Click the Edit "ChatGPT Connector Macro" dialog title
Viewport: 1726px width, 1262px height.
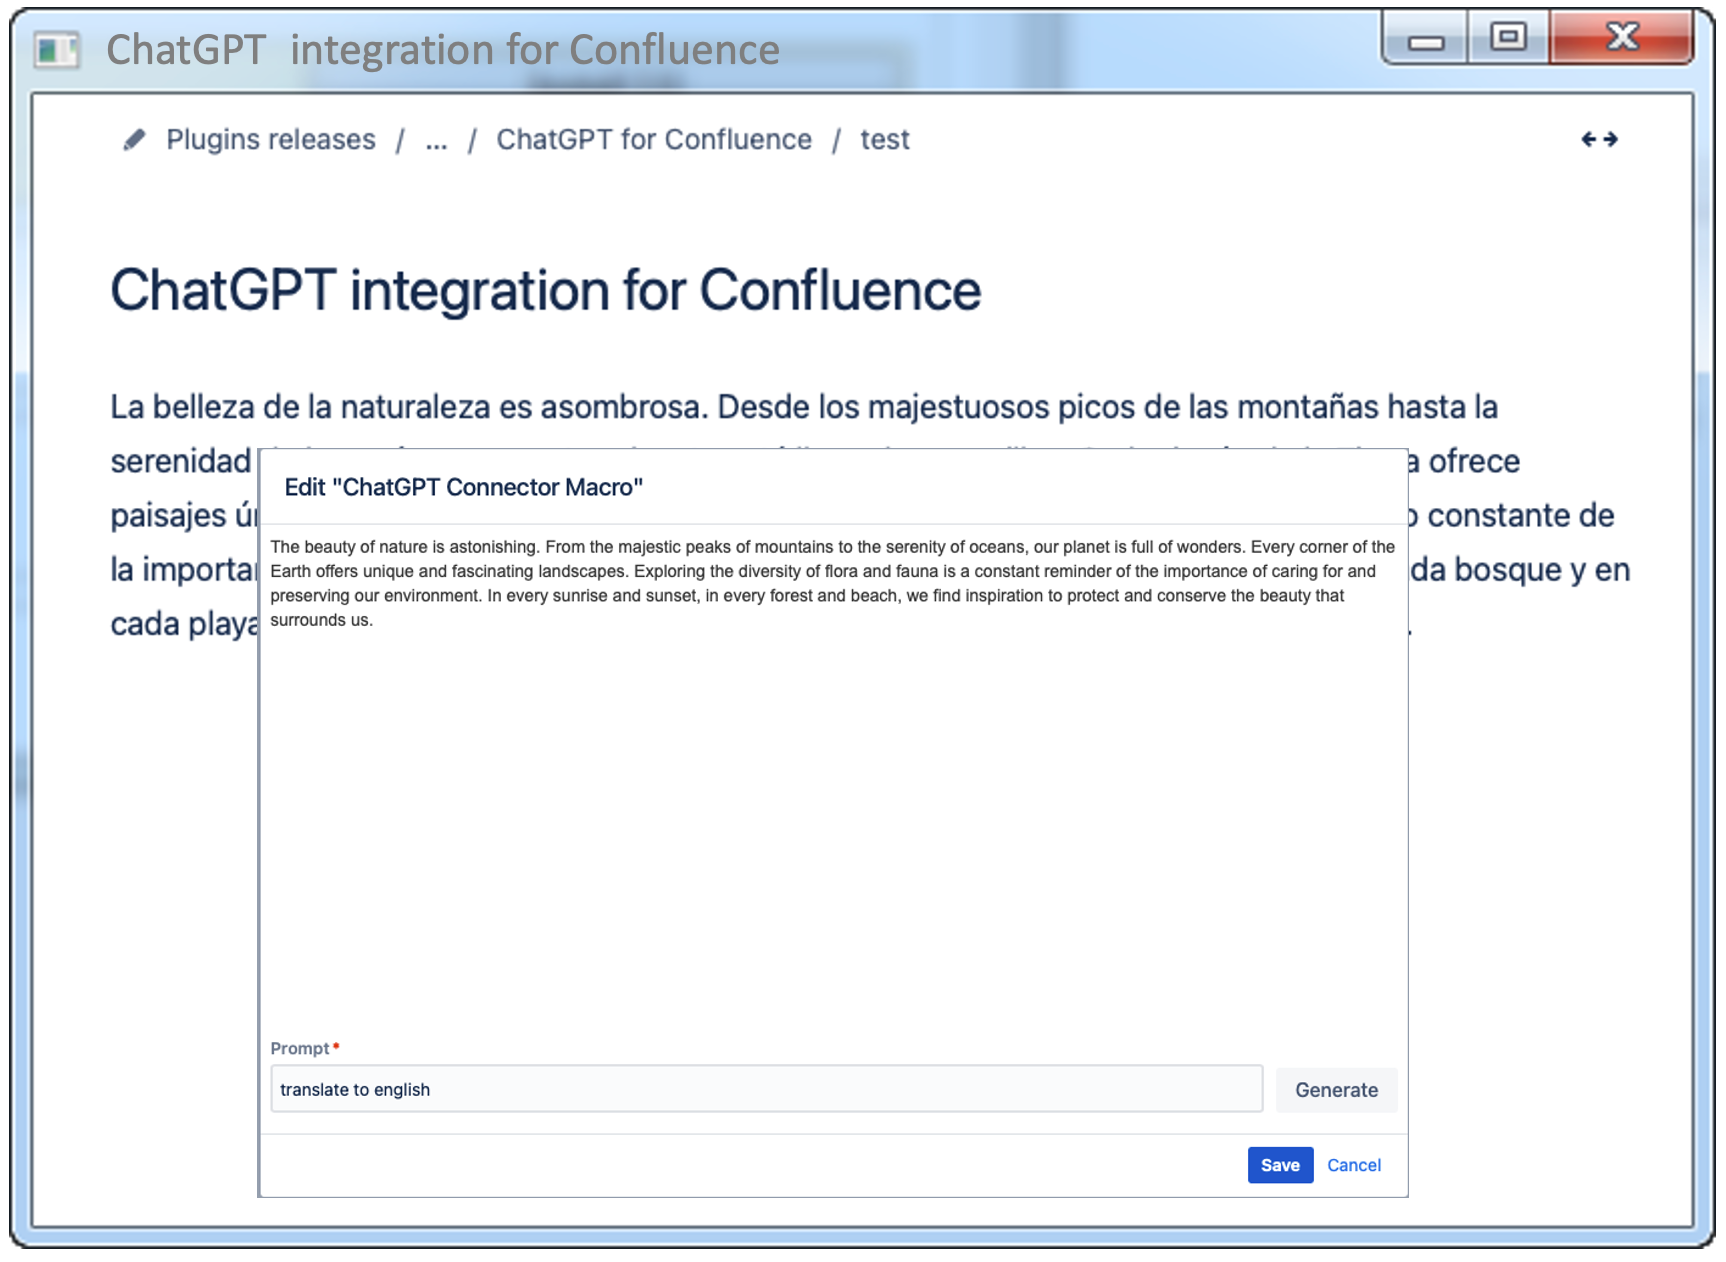tap(463, 487)
